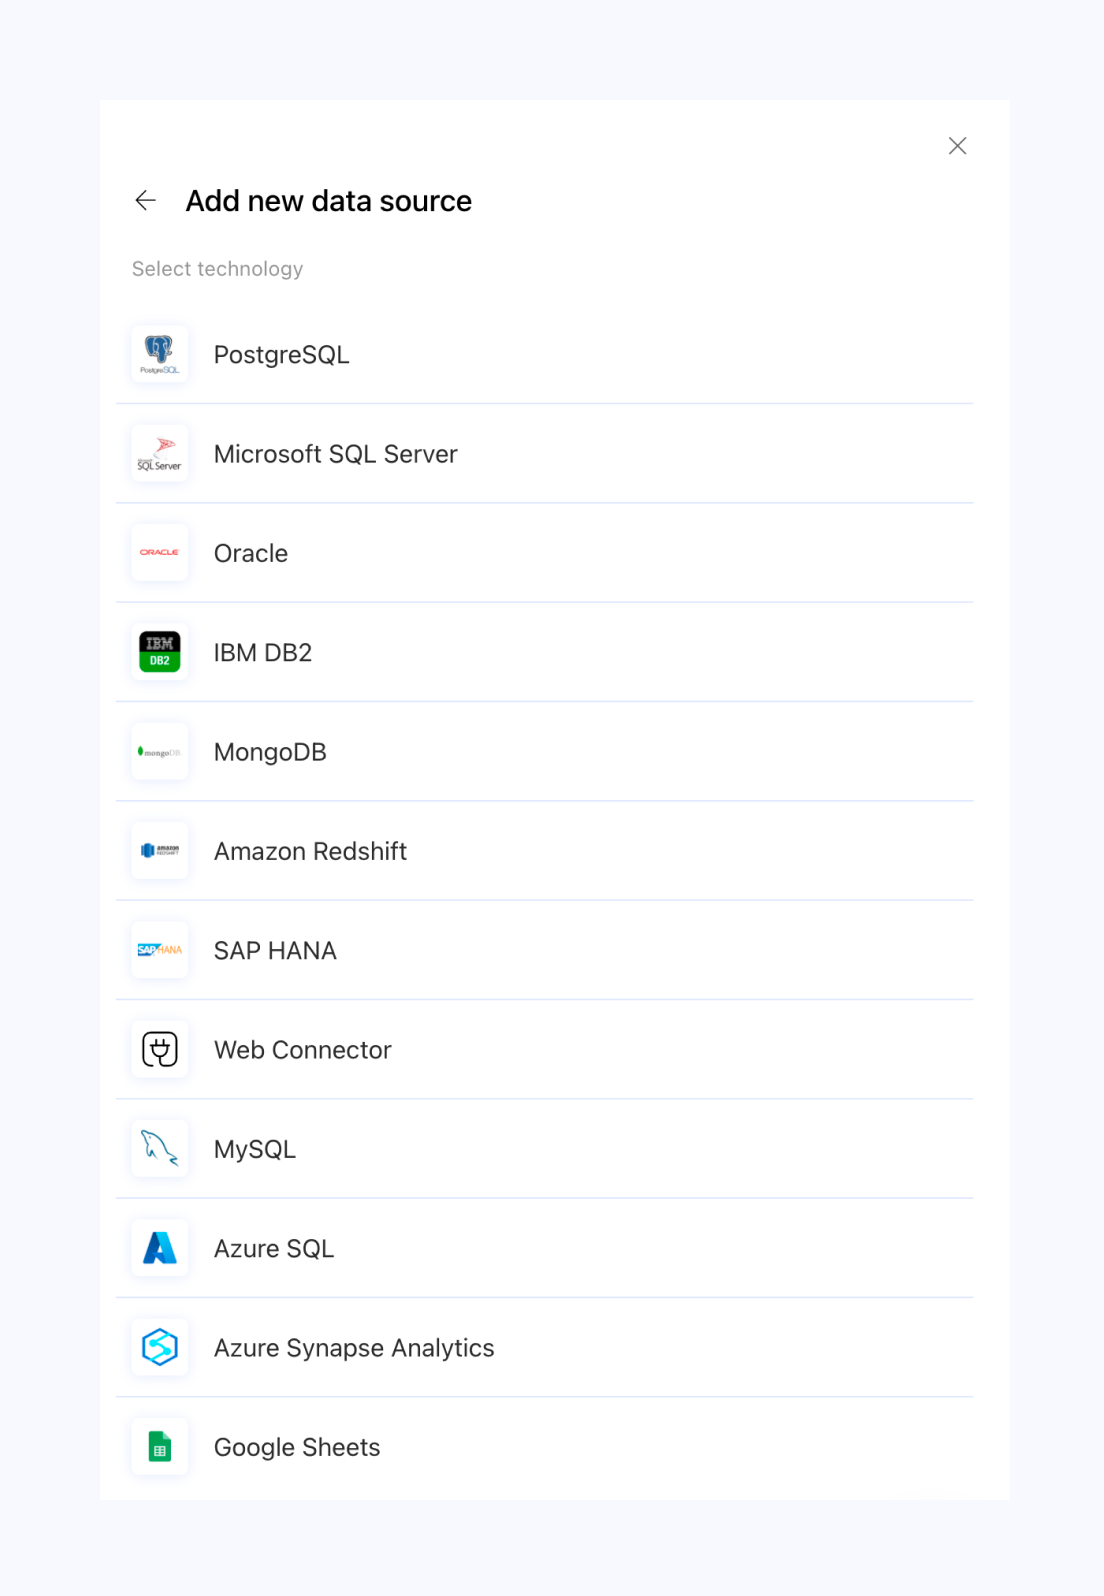This screenshot has width=1104, height=1596.
Task: Click the Web Connector plug icon
Action: click(160, 1050)
